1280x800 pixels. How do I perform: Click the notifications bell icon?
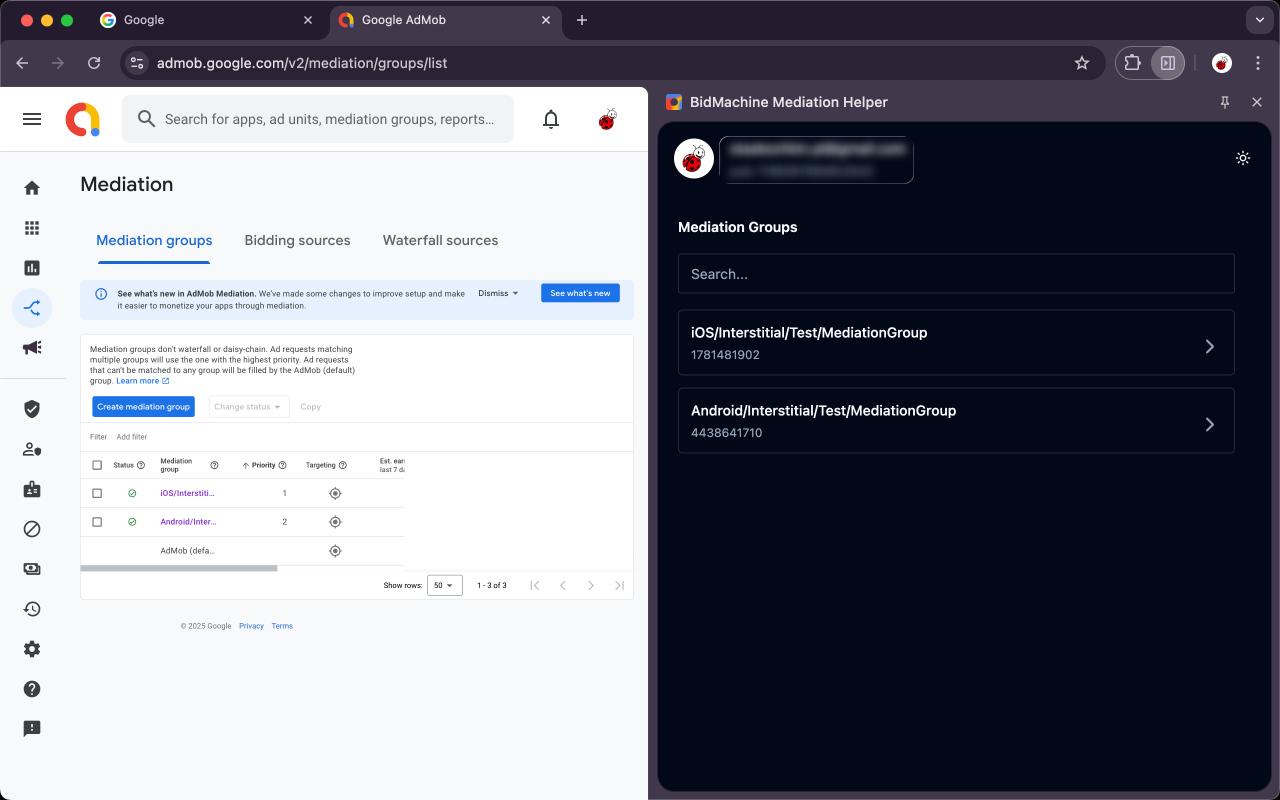550,120
